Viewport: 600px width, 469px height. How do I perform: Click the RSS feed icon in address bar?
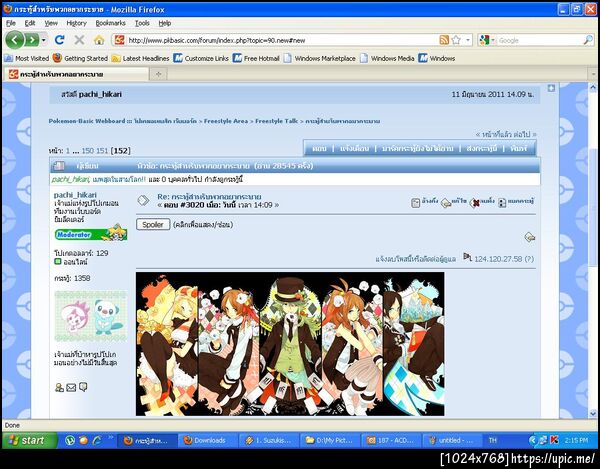[x=444, y=40]
